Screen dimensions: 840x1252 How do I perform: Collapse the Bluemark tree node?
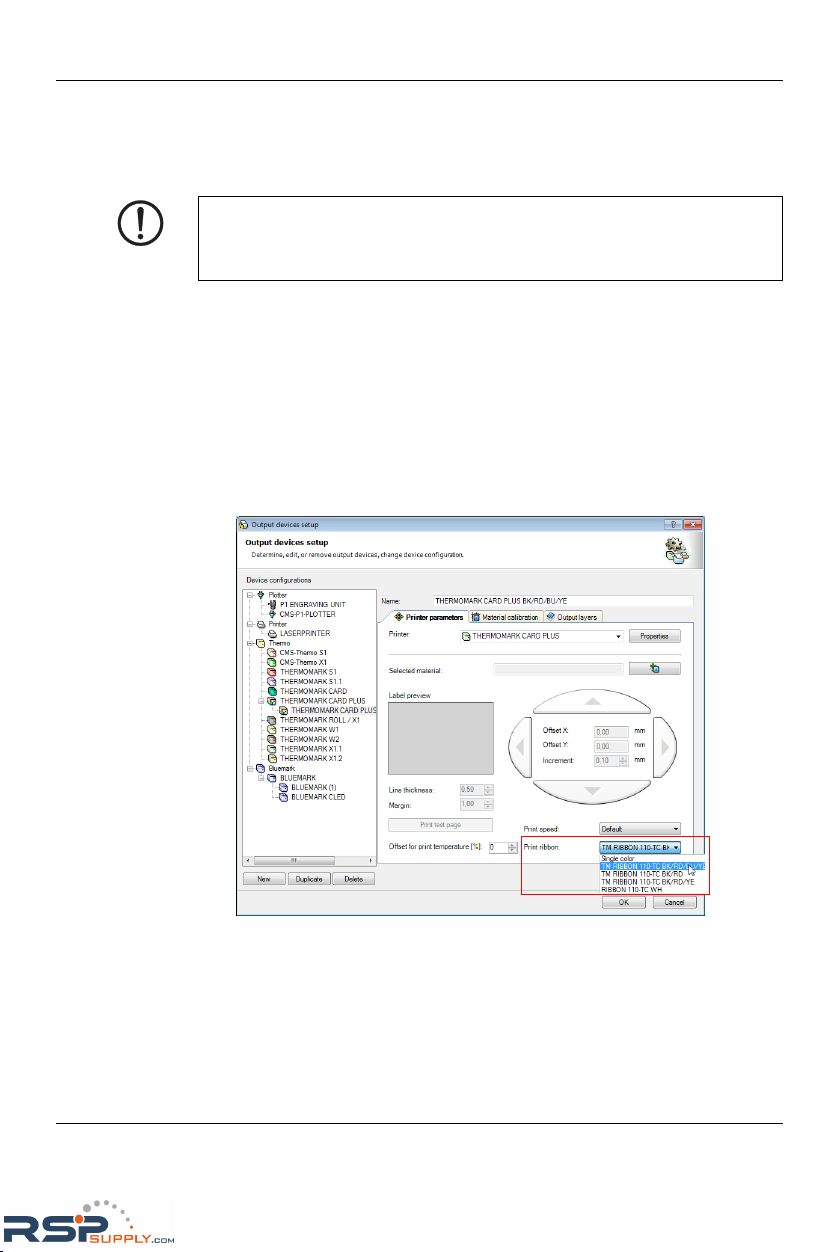[x=249, y=767]
